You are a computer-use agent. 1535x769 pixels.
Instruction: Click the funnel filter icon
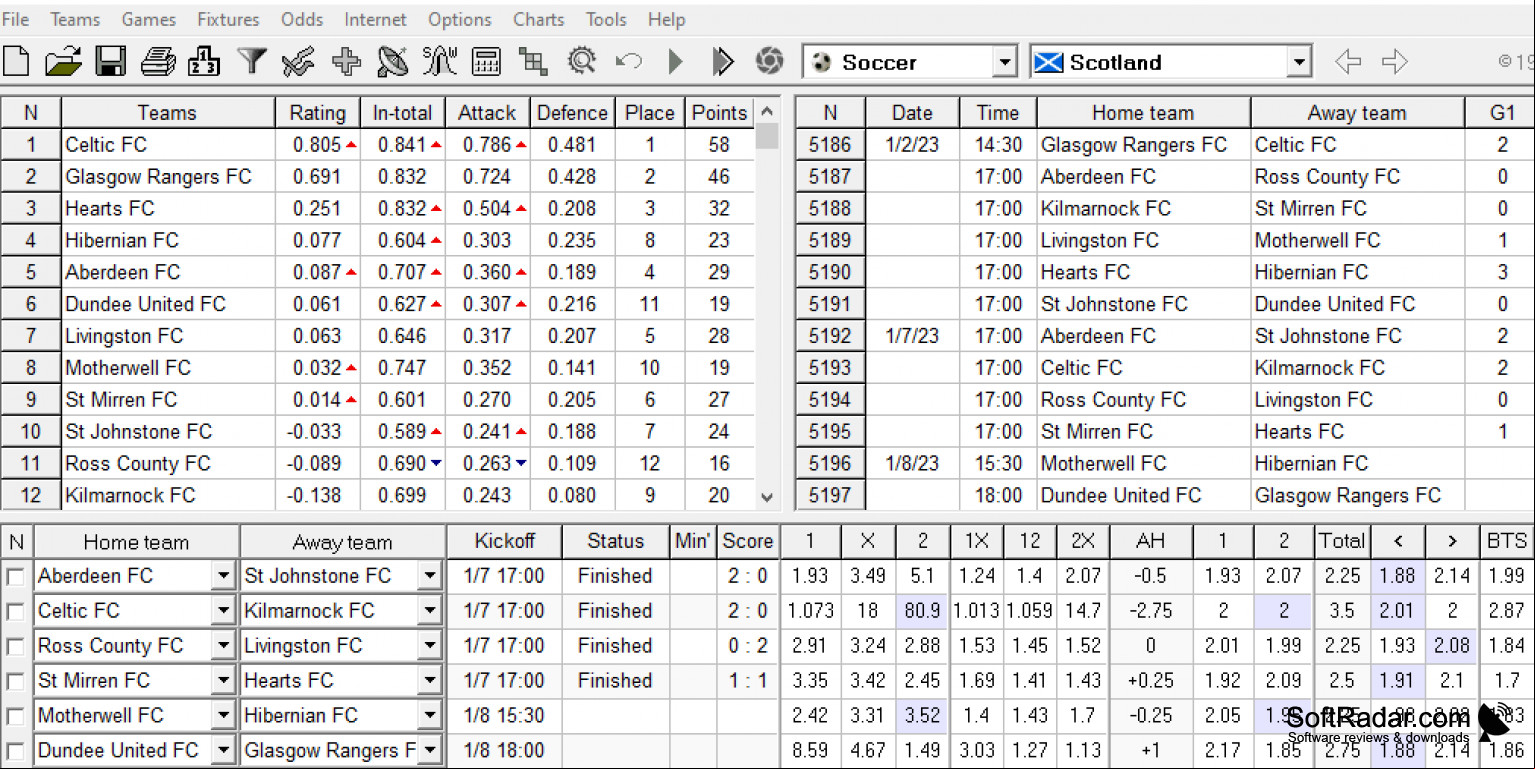(251, 62)
